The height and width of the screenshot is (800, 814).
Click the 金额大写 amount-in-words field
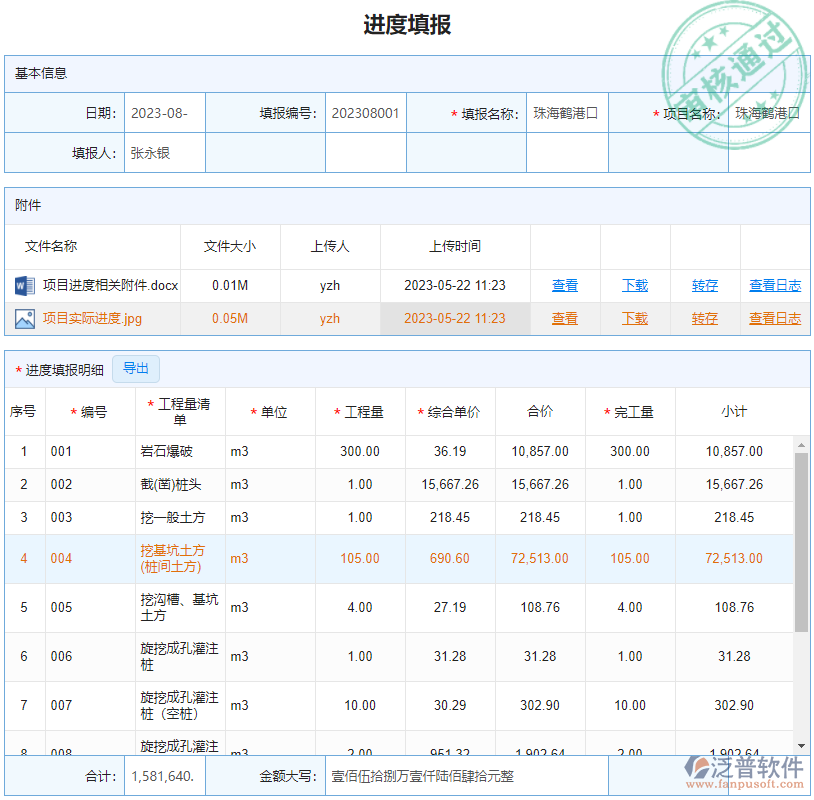tap(420, 775)
